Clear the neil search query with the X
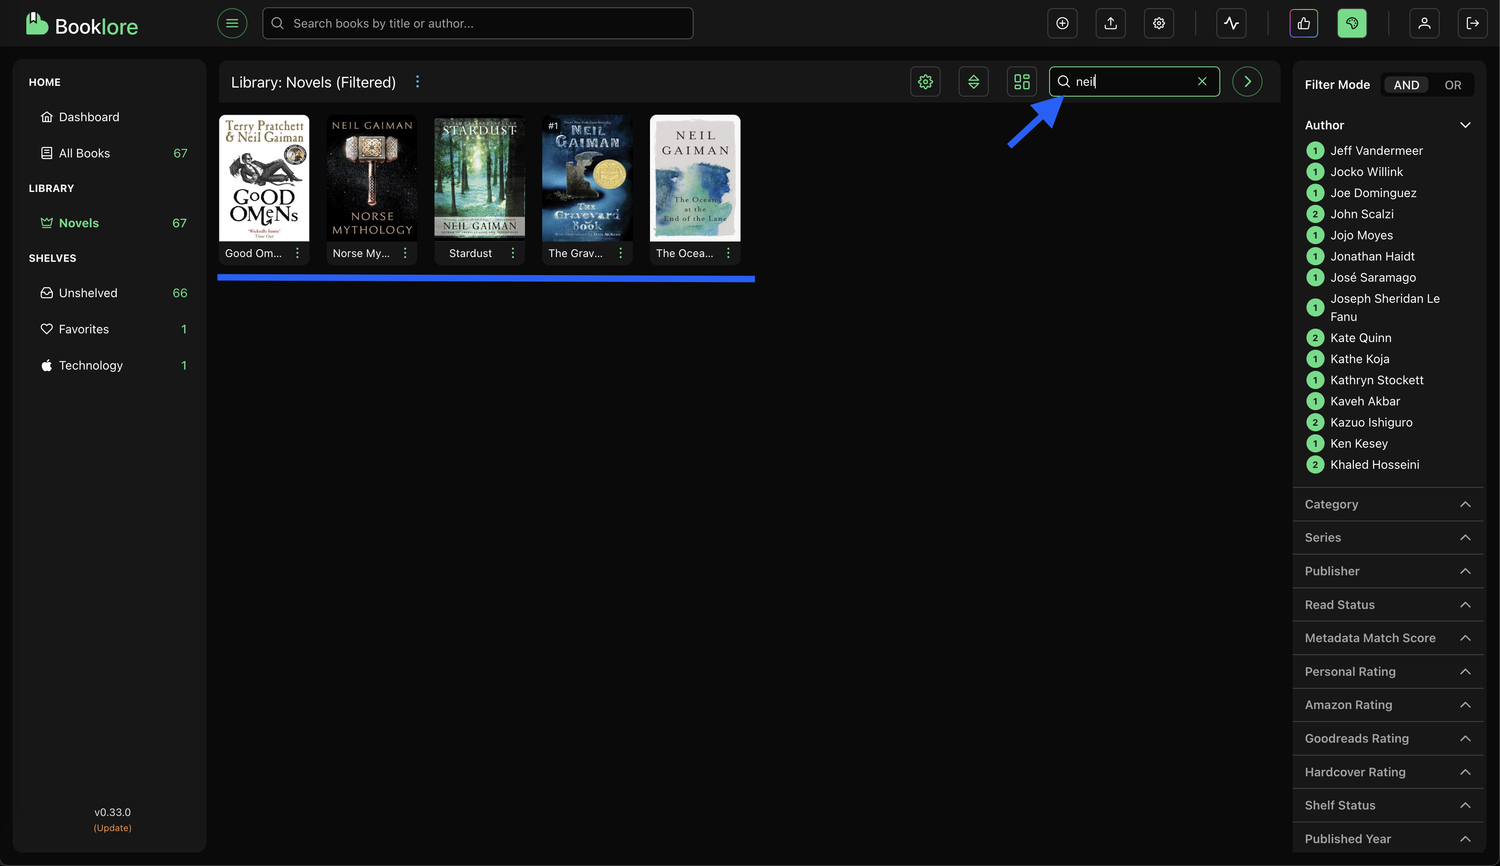 [1202, 81]
